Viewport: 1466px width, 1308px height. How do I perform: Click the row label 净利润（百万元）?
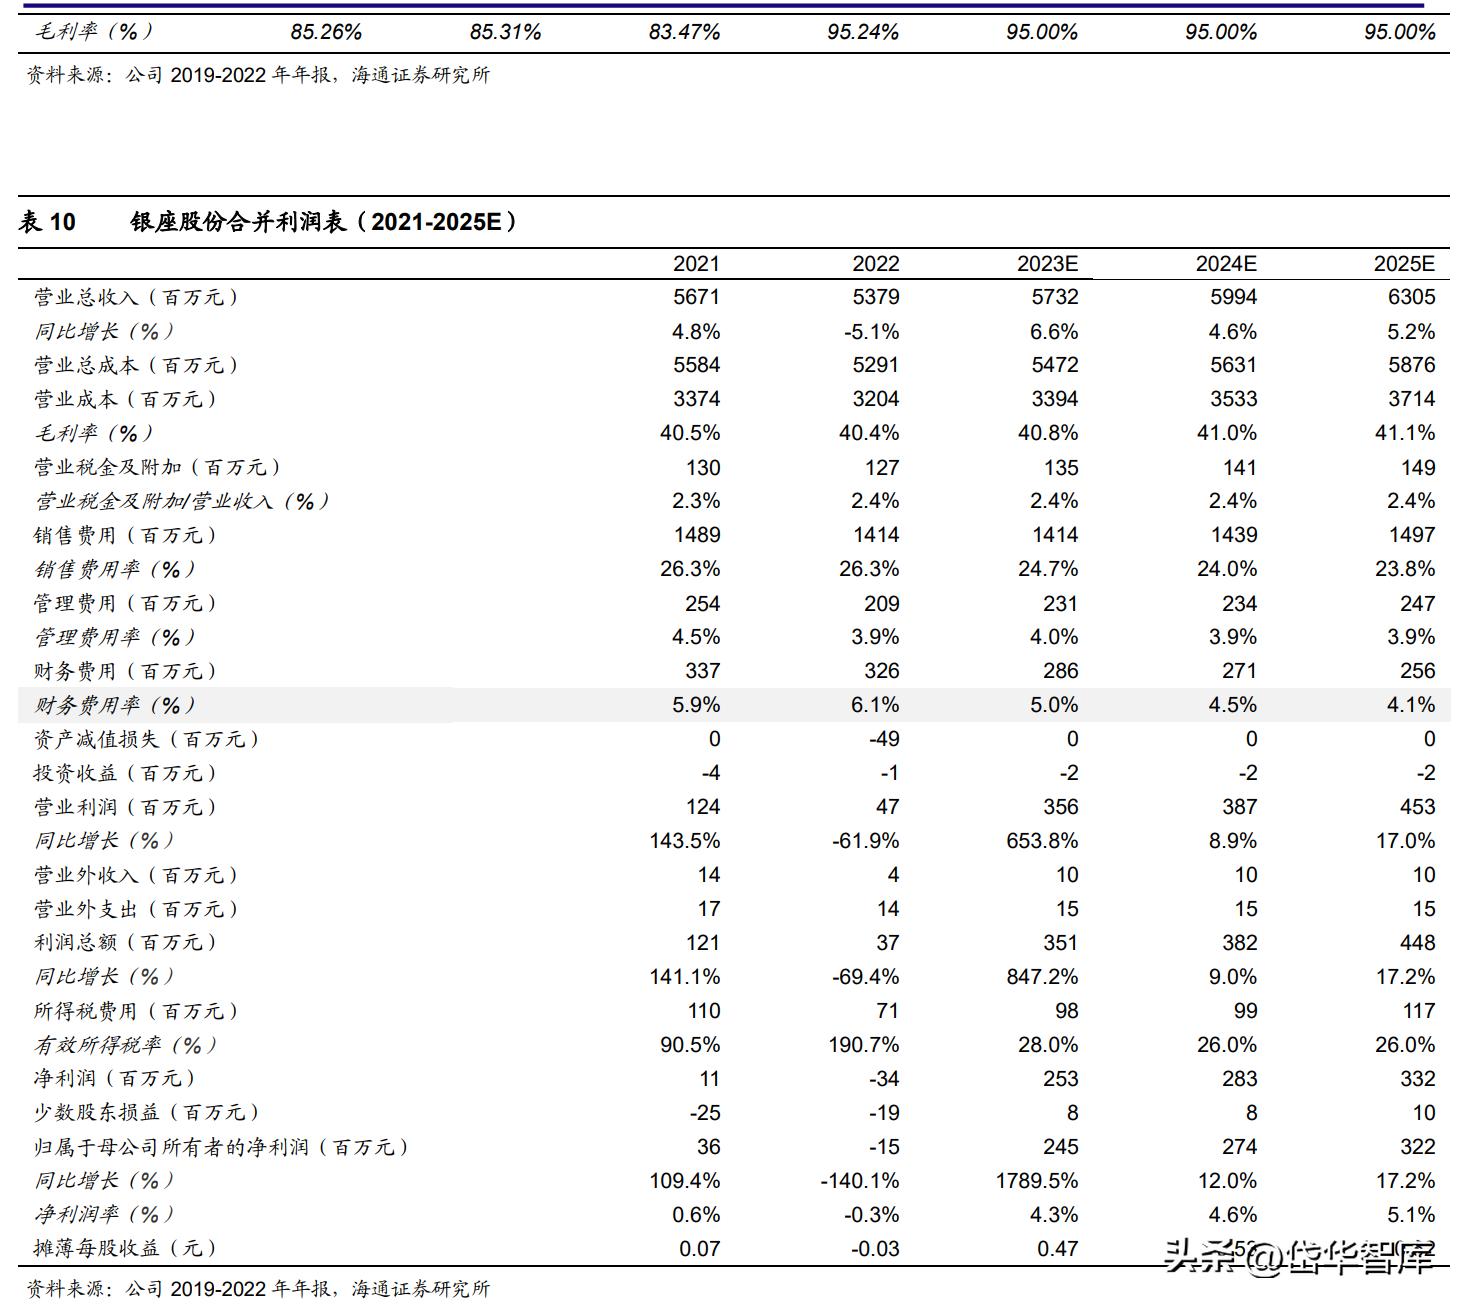click(x=115, y=1078)
